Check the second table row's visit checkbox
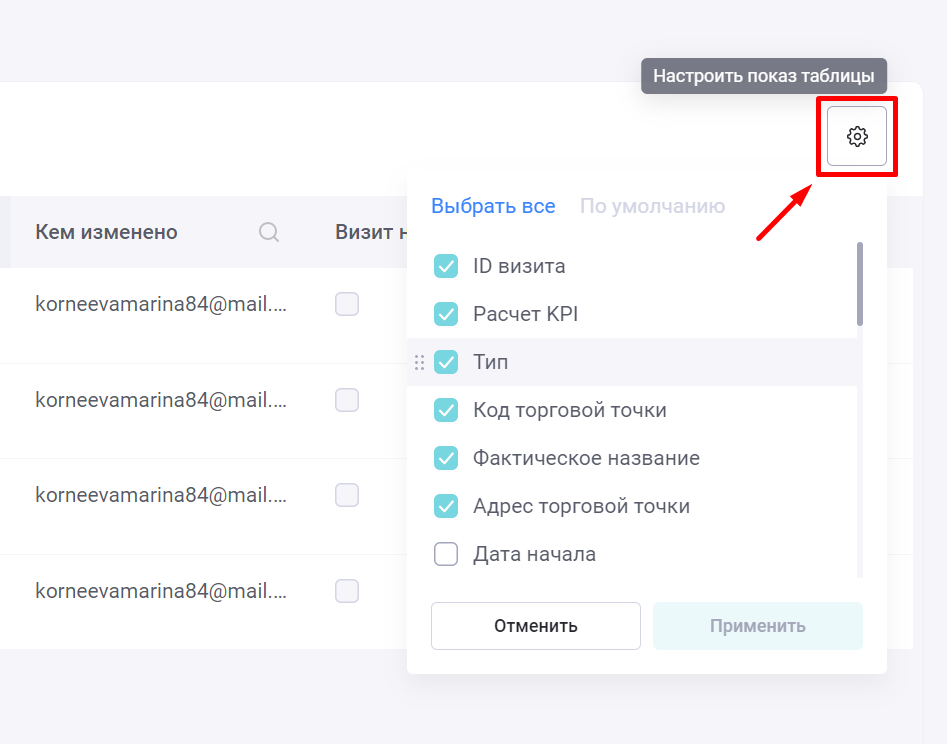Image resolution: width=947 pixels, height=744 pixels. (x=347, y=400)
